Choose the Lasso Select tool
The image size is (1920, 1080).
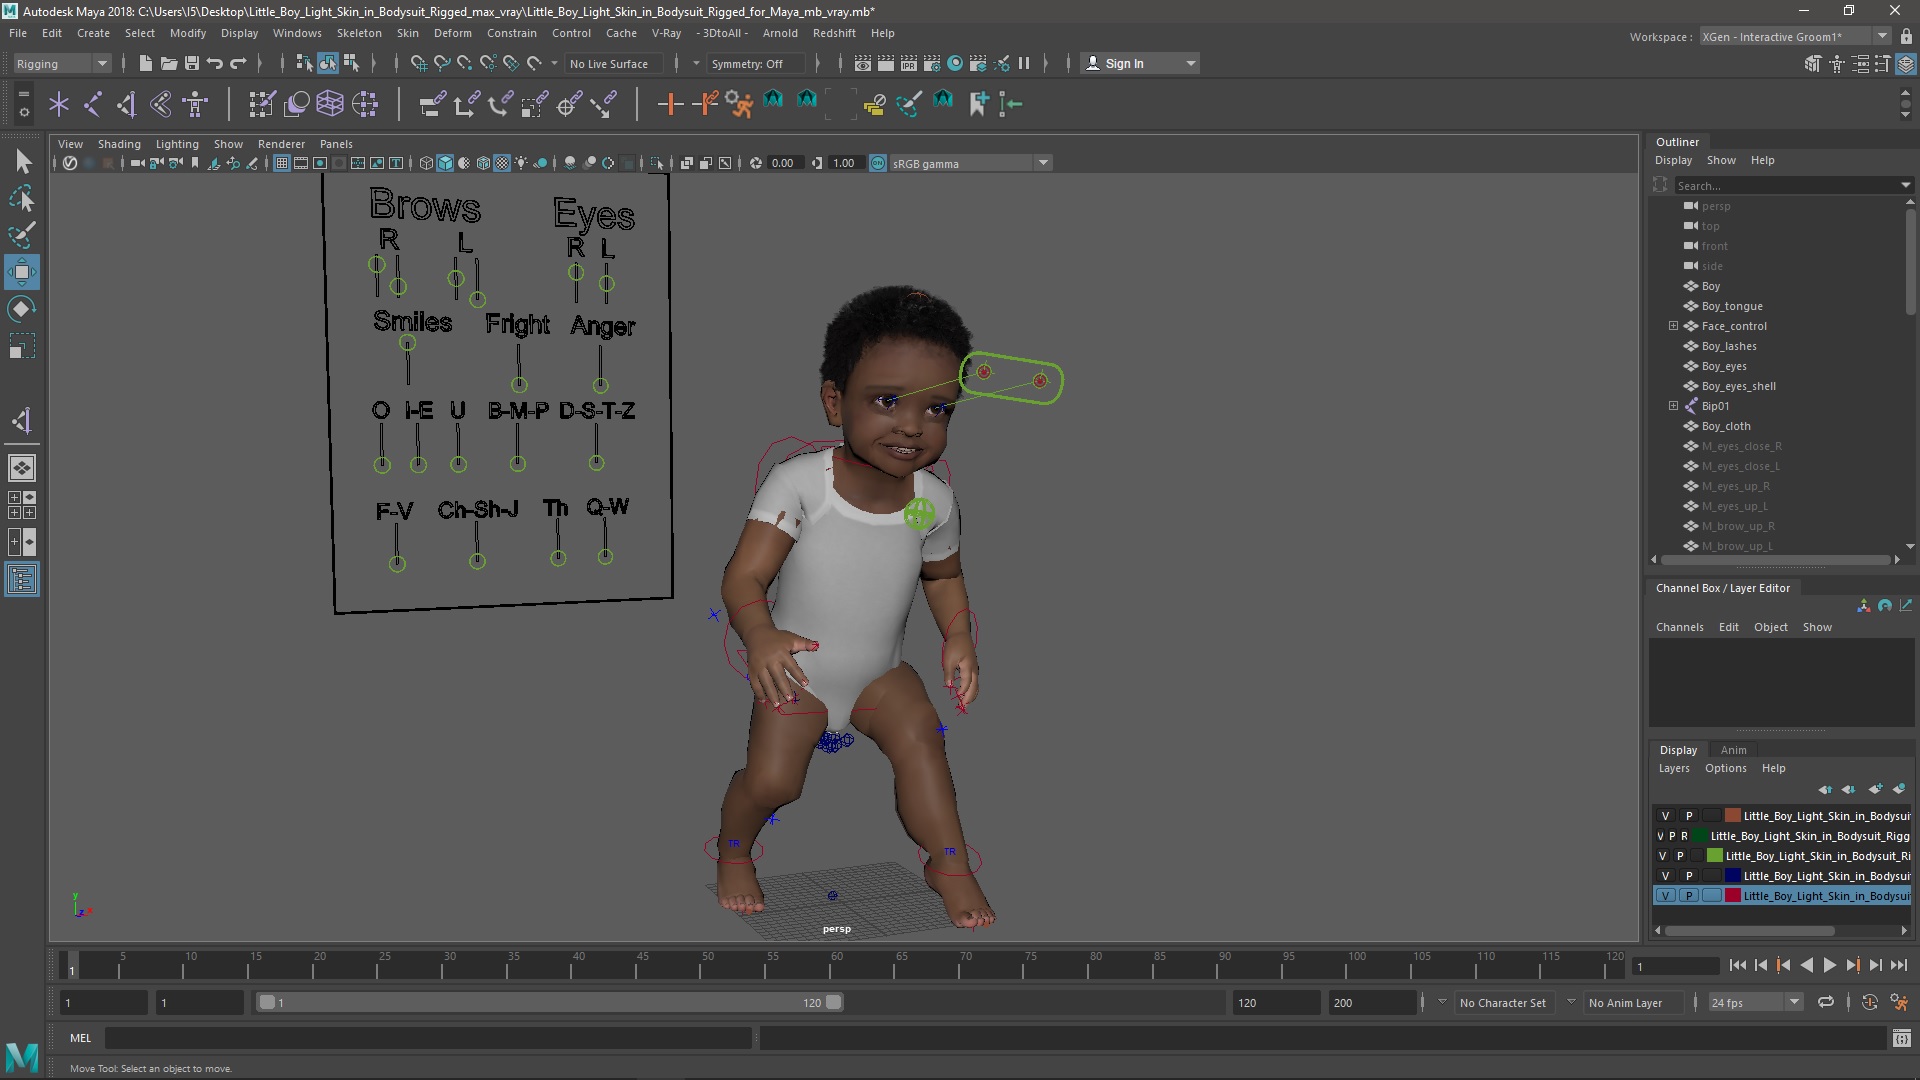(22, 199)
